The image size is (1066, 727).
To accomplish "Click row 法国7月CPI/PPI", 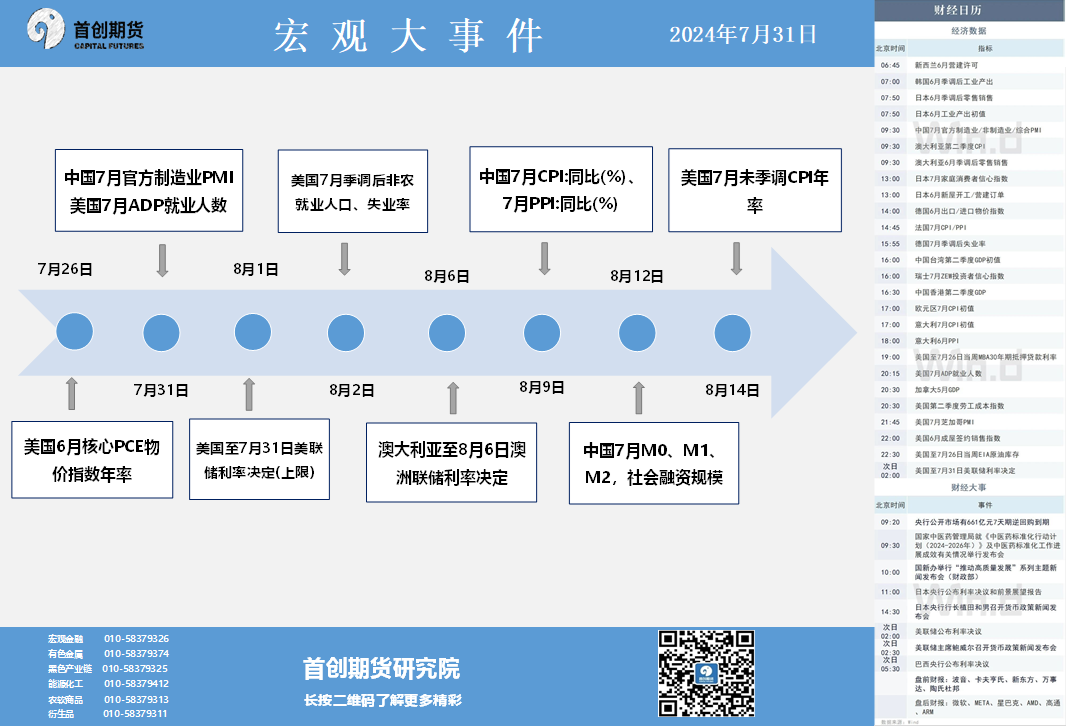I will click(969, 228).
